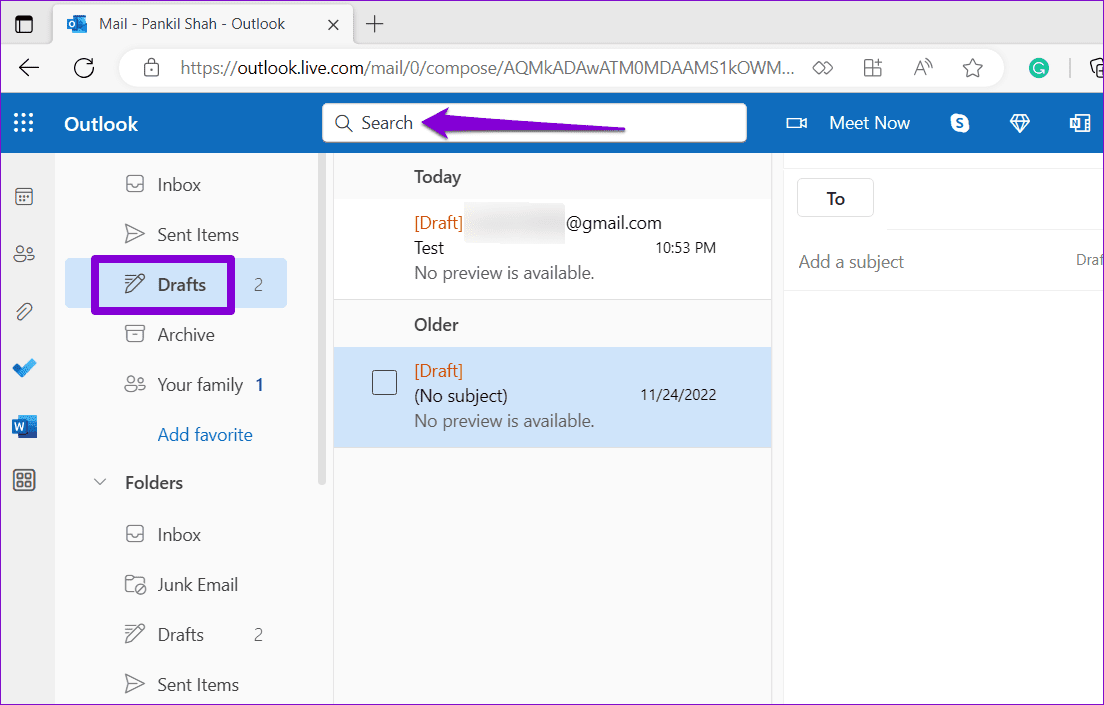
Task: Click the Today group header
Action: tap(553, 177)
